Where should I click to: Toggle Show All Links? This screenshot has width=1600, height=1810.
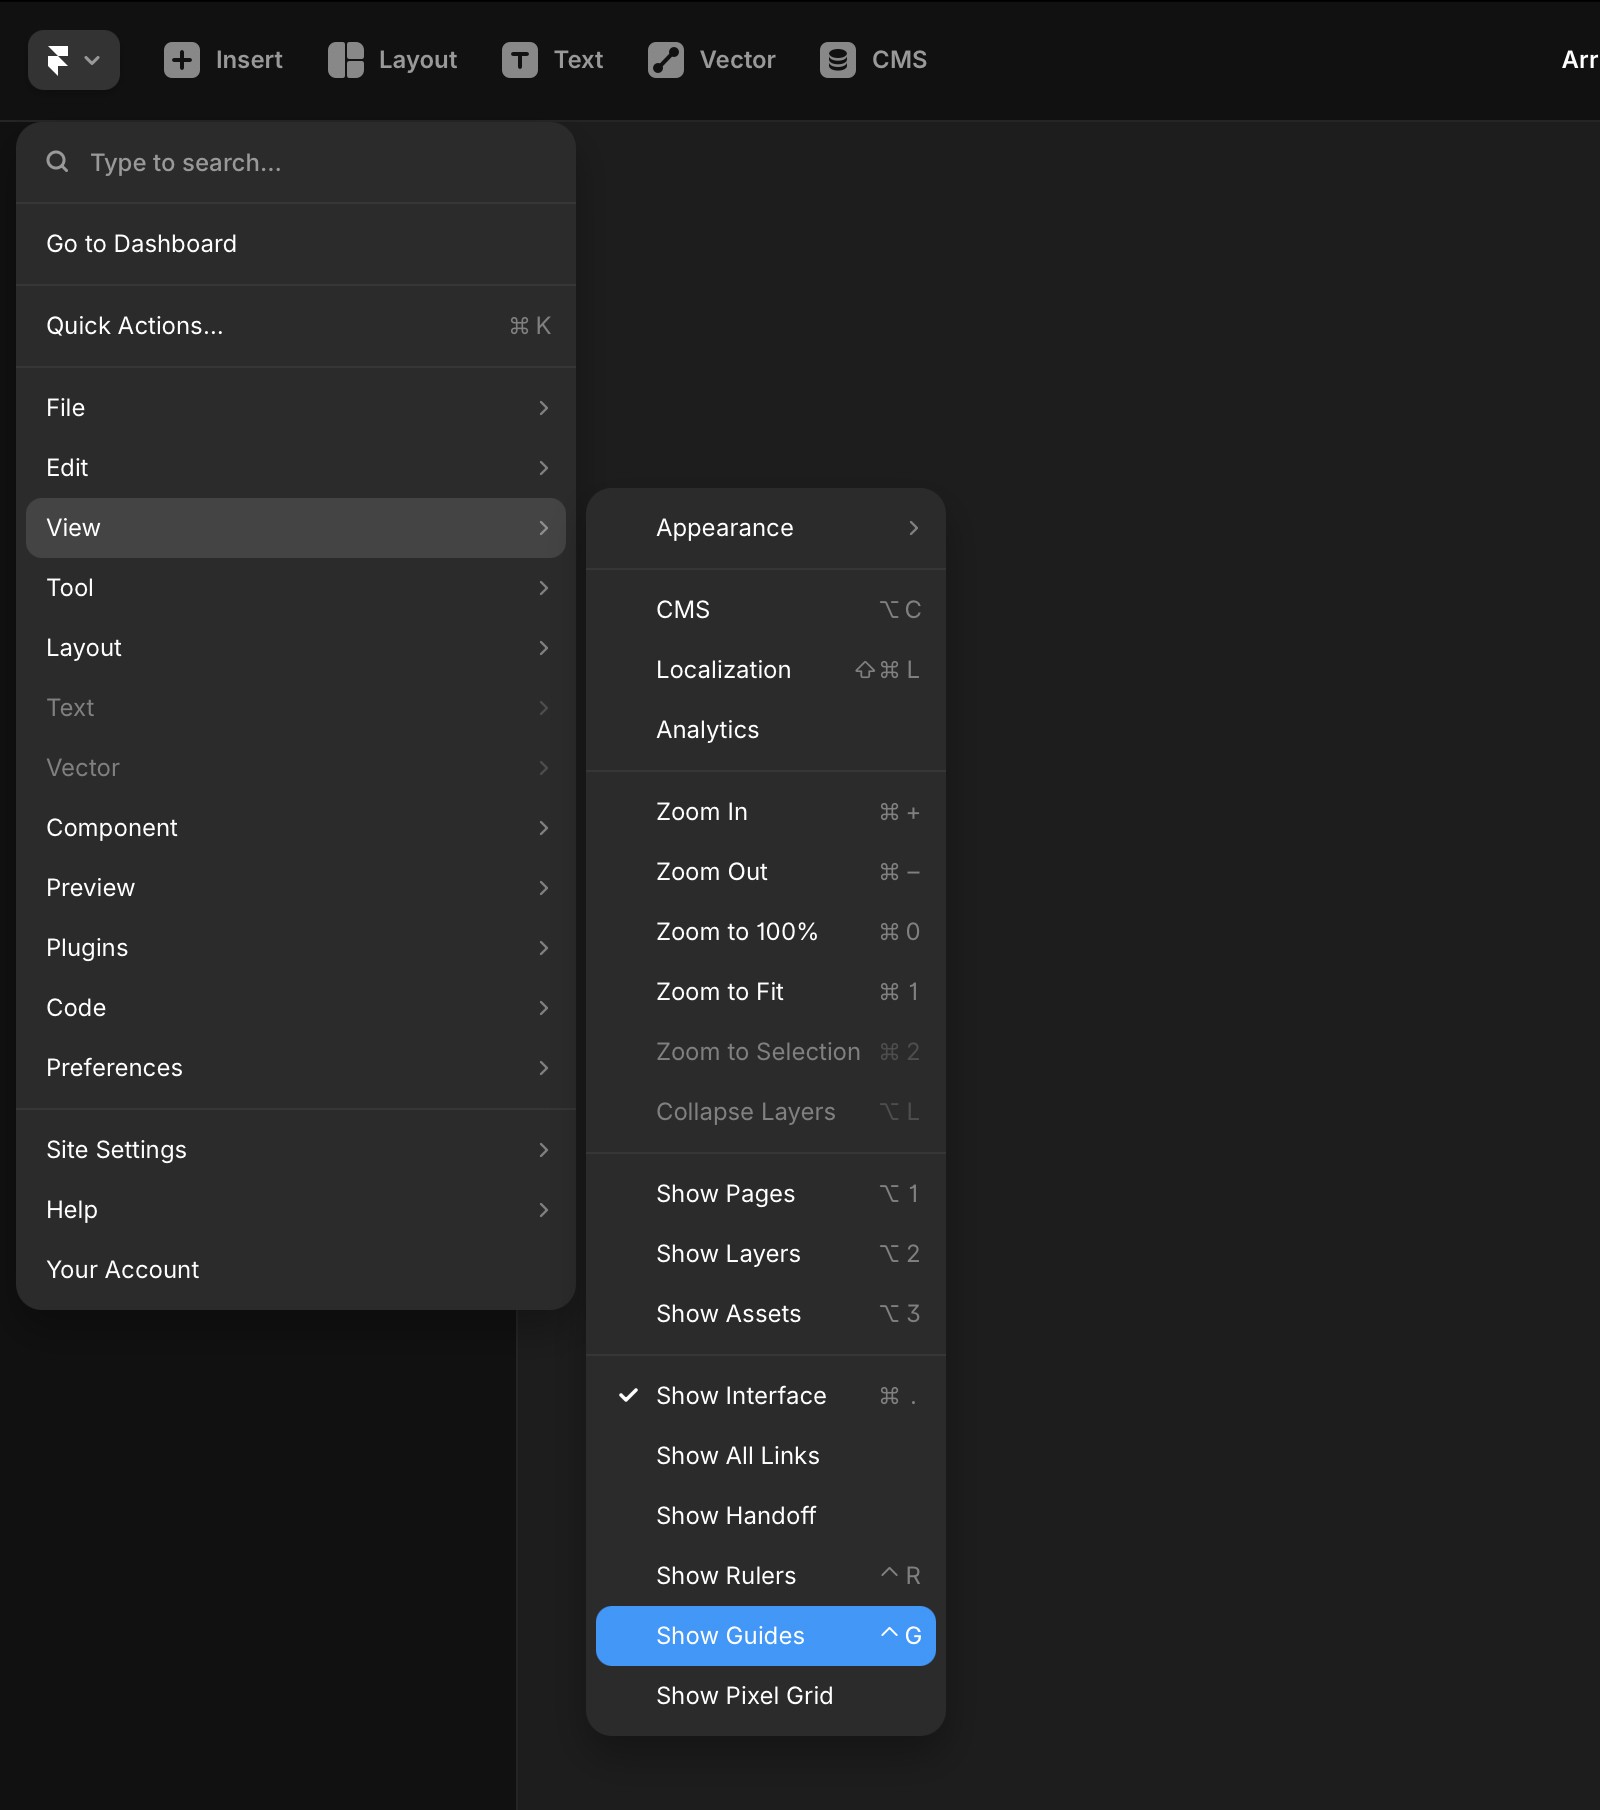(766, 1456)
